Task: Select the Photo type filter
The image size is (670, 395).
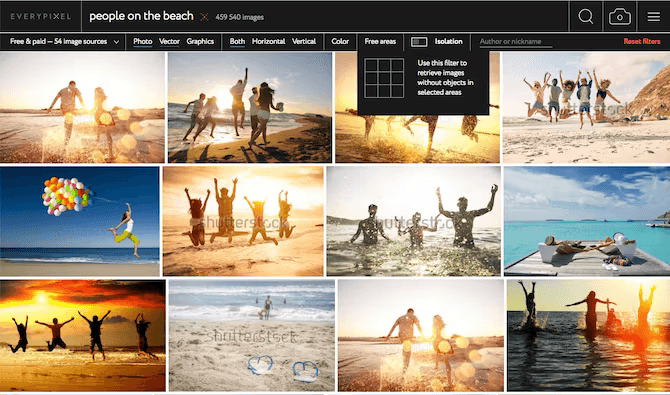Action: [x=143, y=41]
